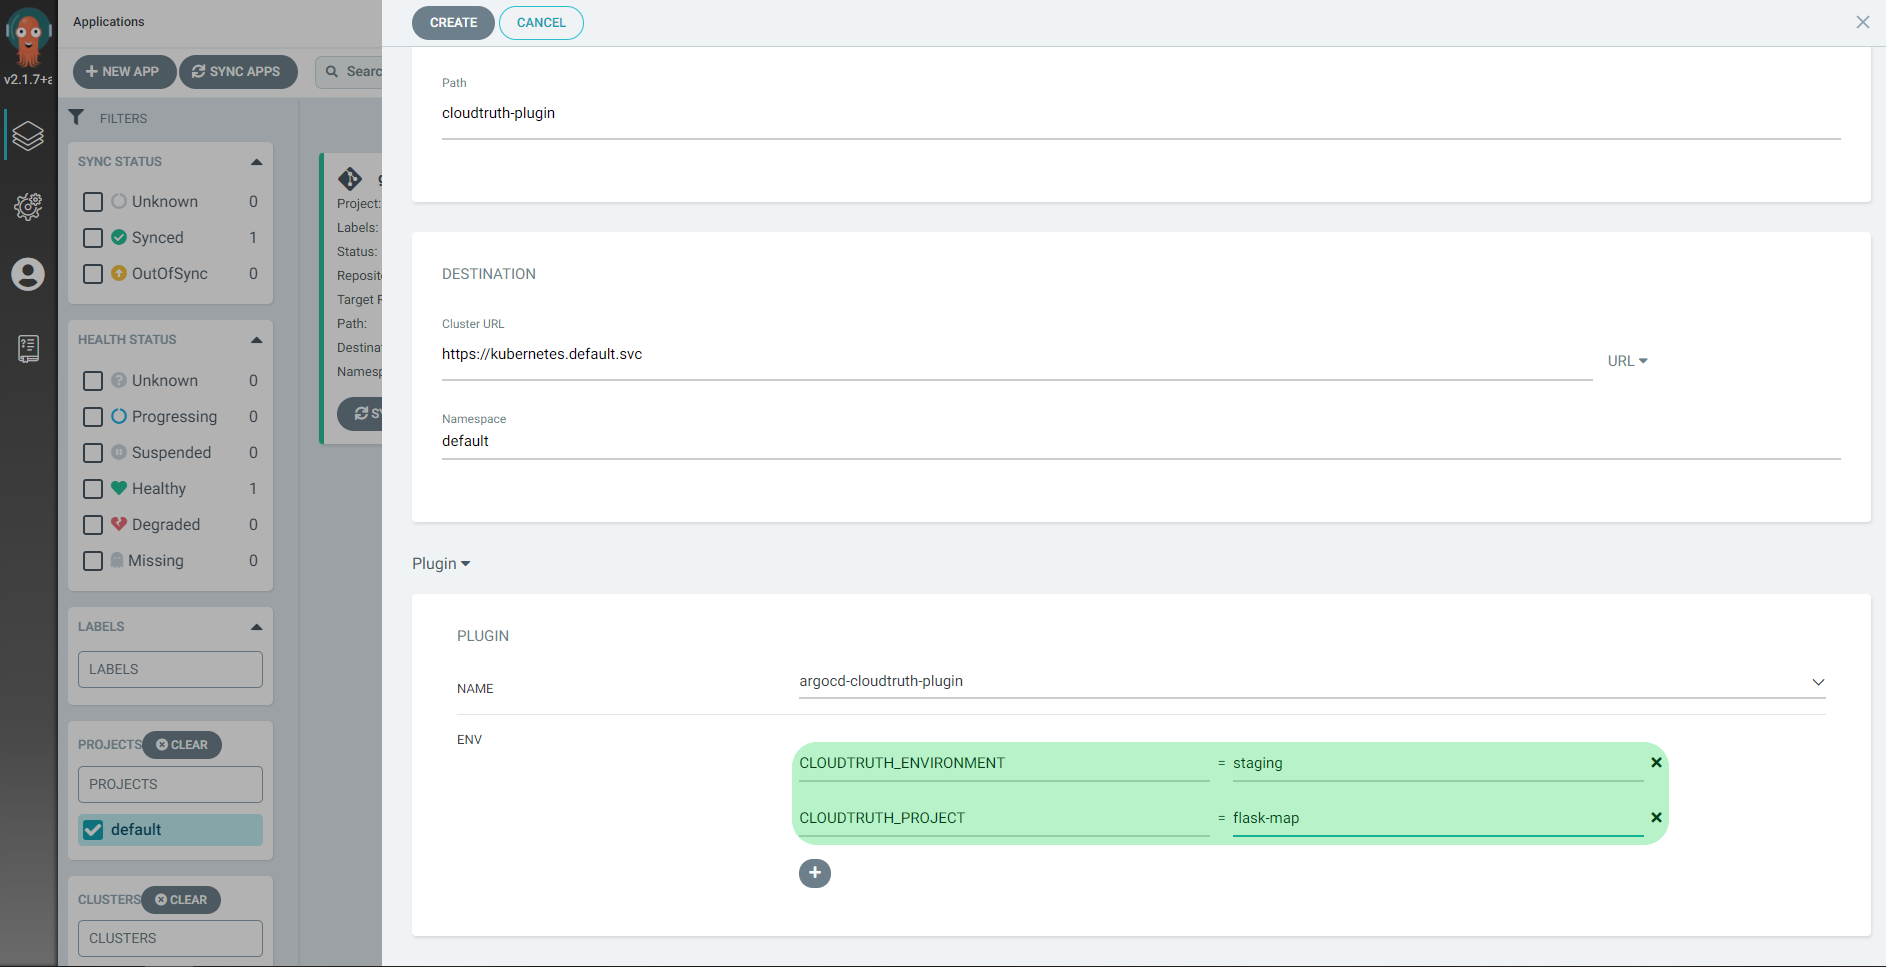Viewport: 1886px width, 967px height.
Task: Clear the Projects filter
Action: pyautogui.click(x=182, y=745)
